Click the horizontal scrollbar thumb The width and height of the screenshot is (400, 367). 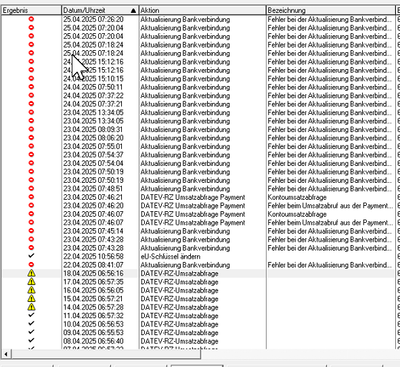(x=106, y=354)
